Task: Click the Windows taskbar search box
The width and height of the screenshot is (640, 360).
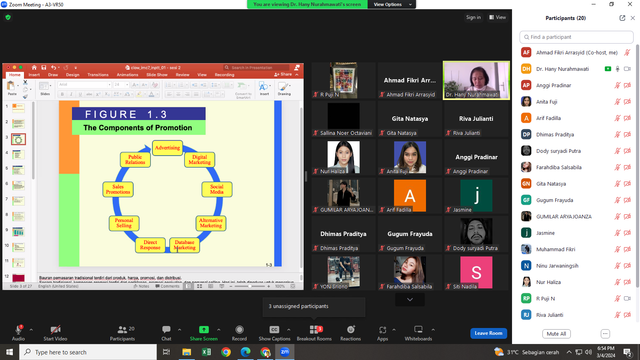Action: (x=88, y=352)
